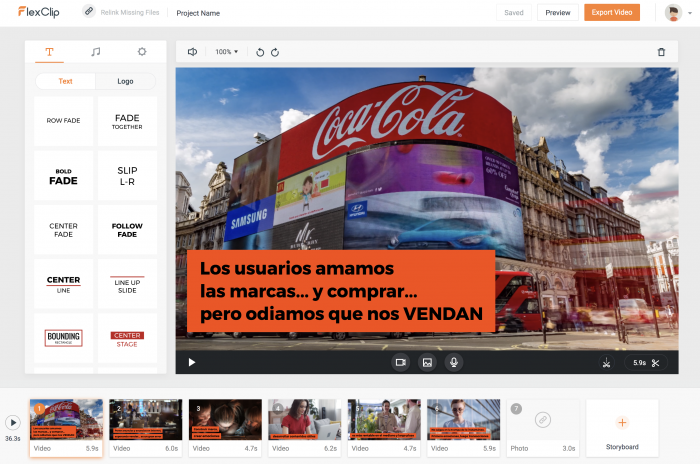Choose the Row Fade text style
The height and width of the screenshot is (464, 700).
pos(63,121)
